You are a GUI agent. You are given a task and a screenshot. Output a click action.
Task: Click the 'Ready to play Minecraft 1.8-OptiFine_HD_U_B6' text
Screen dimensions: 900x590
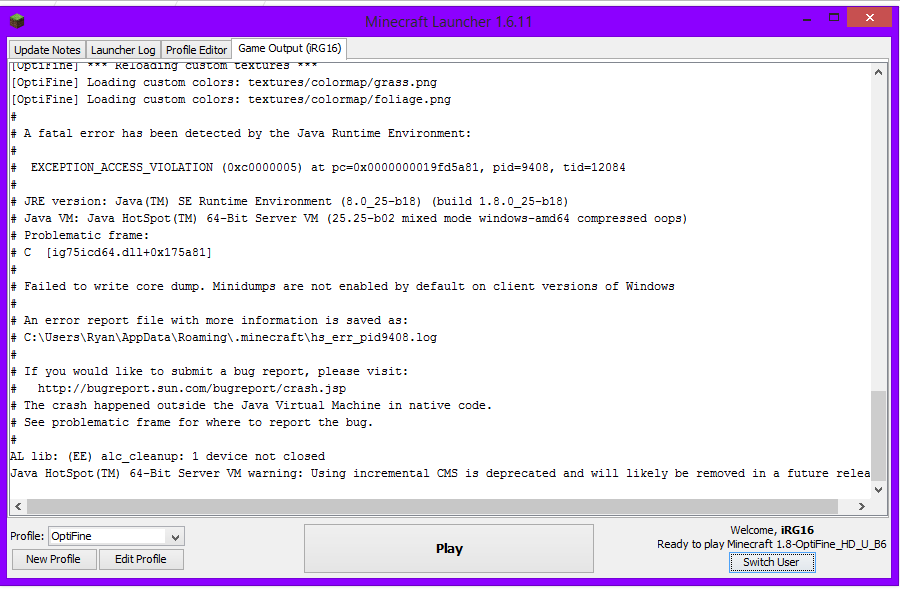point(771,544)
